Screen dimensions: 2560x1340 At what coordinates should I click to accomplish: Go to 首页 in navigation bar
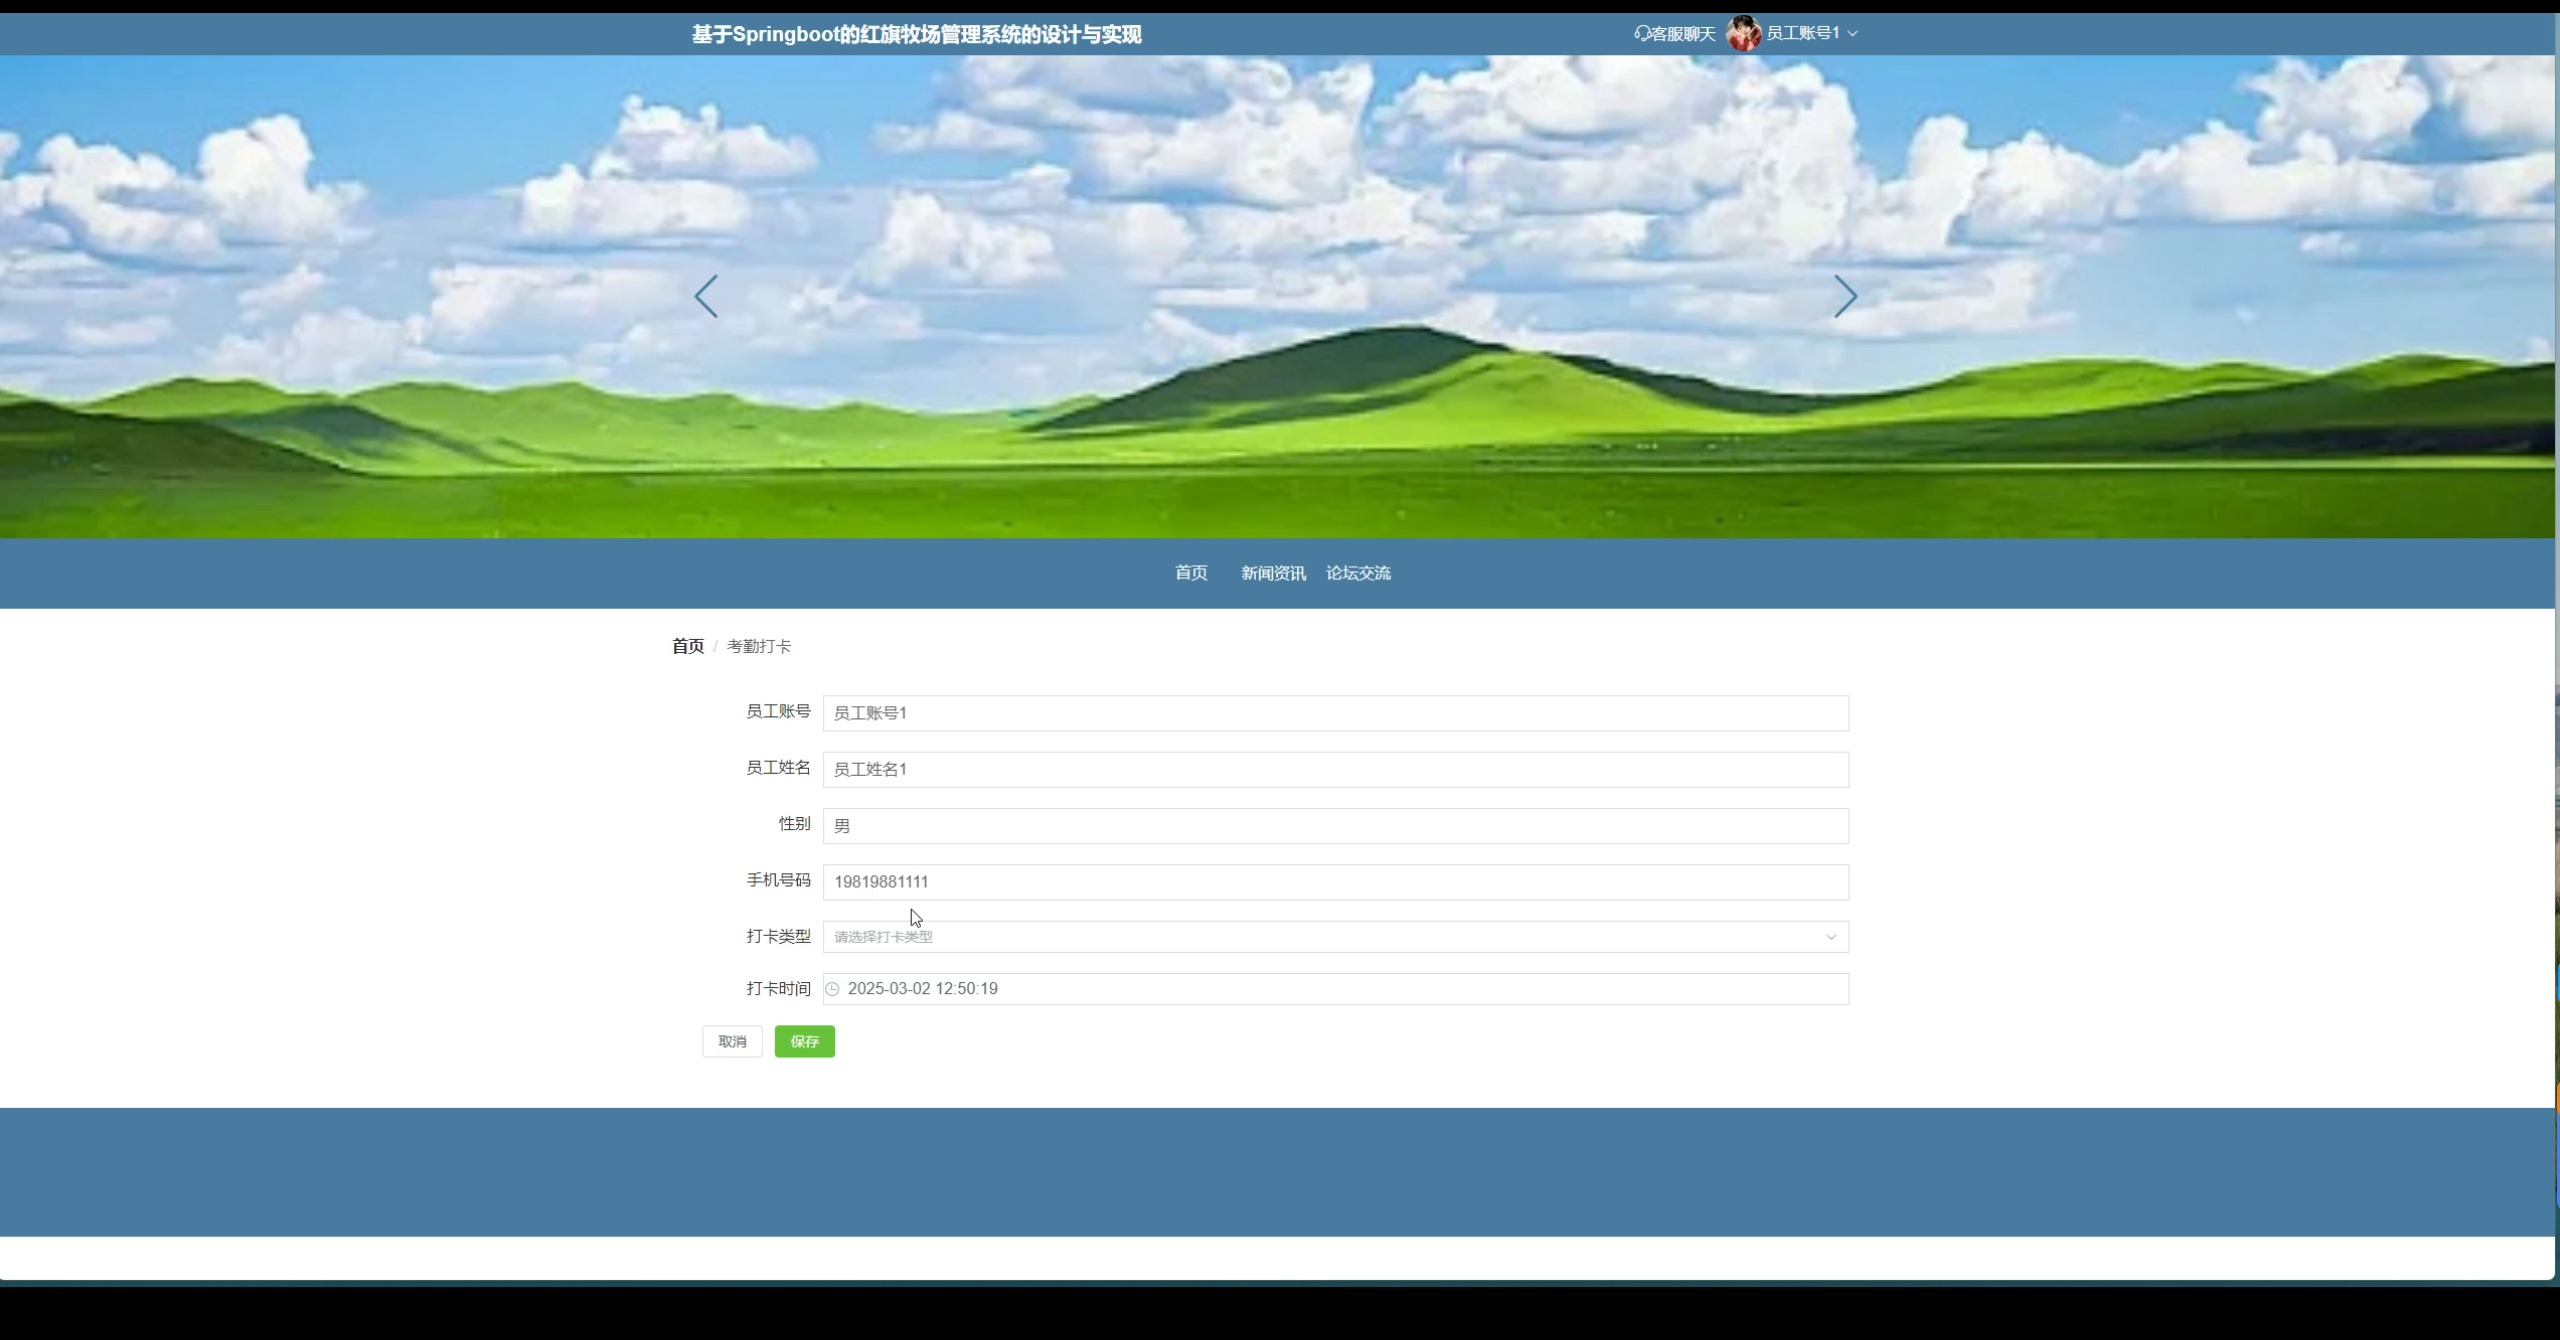pyautogui.click(x=1190, y=573)
